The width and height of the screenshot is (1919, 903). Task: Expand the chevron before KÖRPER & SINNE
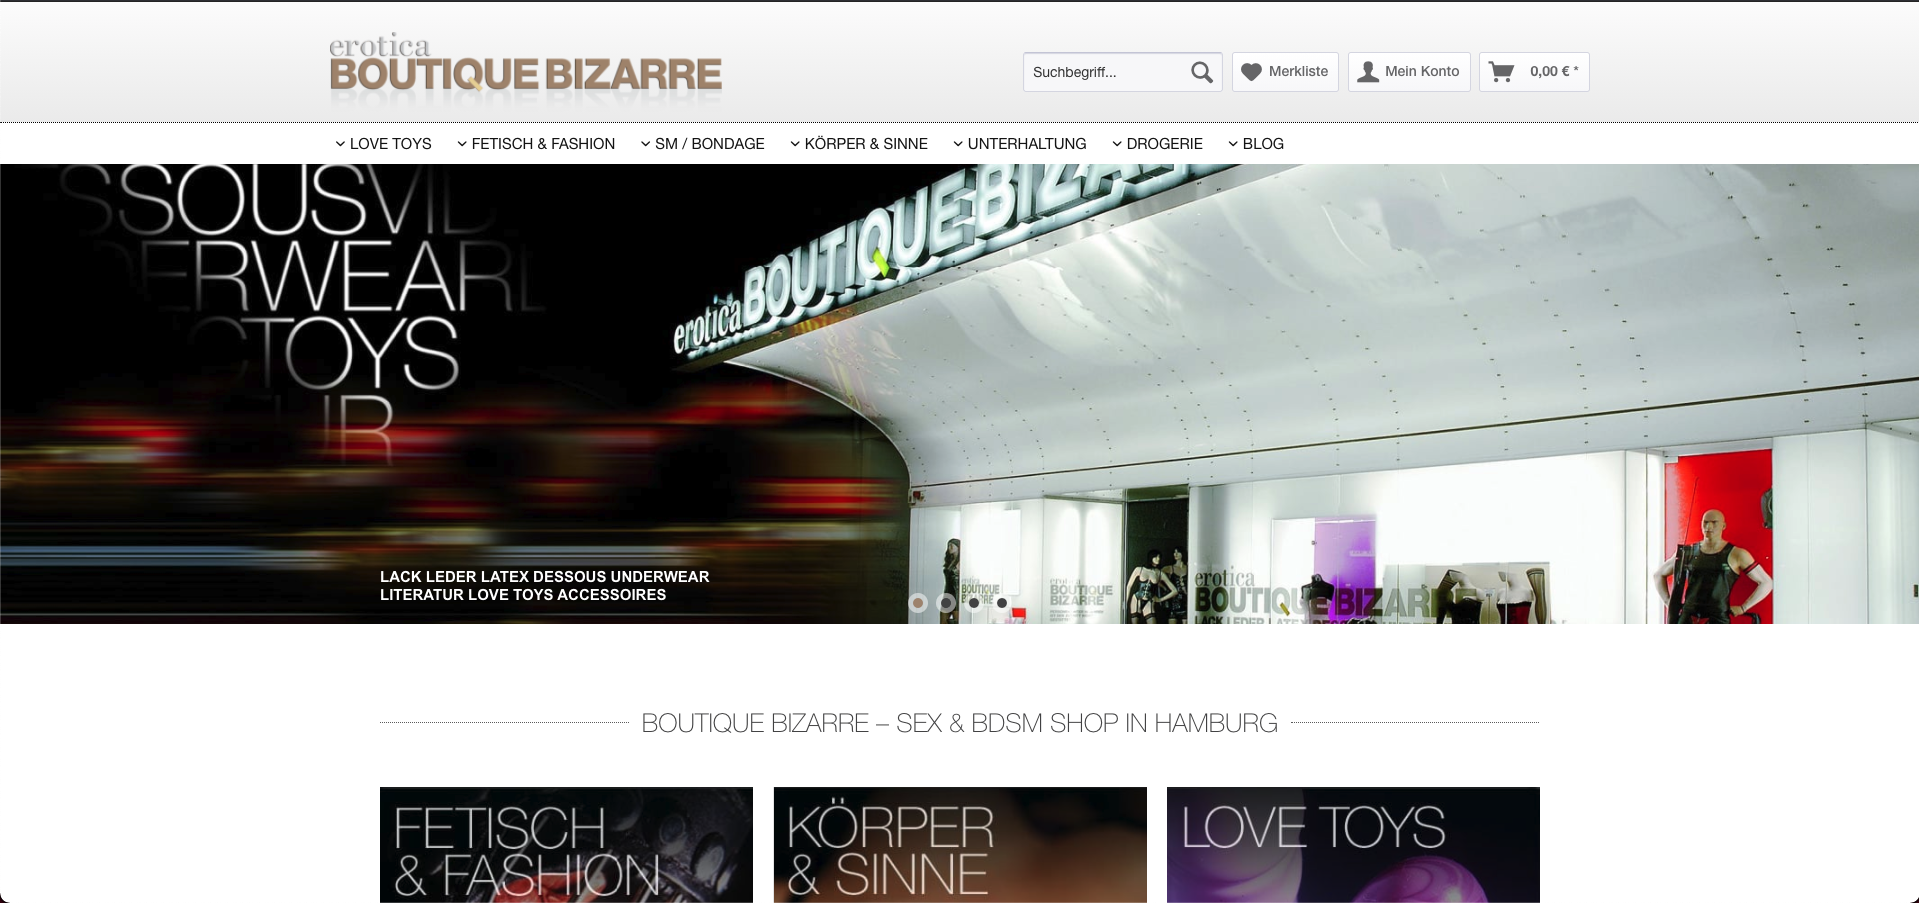[x=795, y=144]
